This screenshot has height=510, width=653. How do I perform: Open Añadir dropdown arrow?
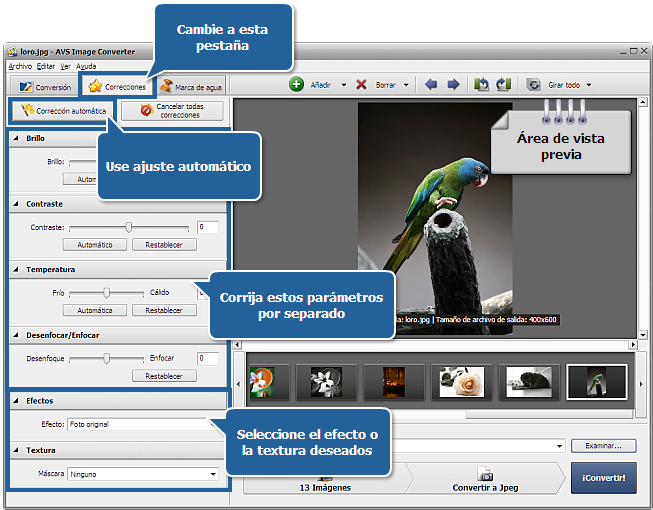coord(344,85)
